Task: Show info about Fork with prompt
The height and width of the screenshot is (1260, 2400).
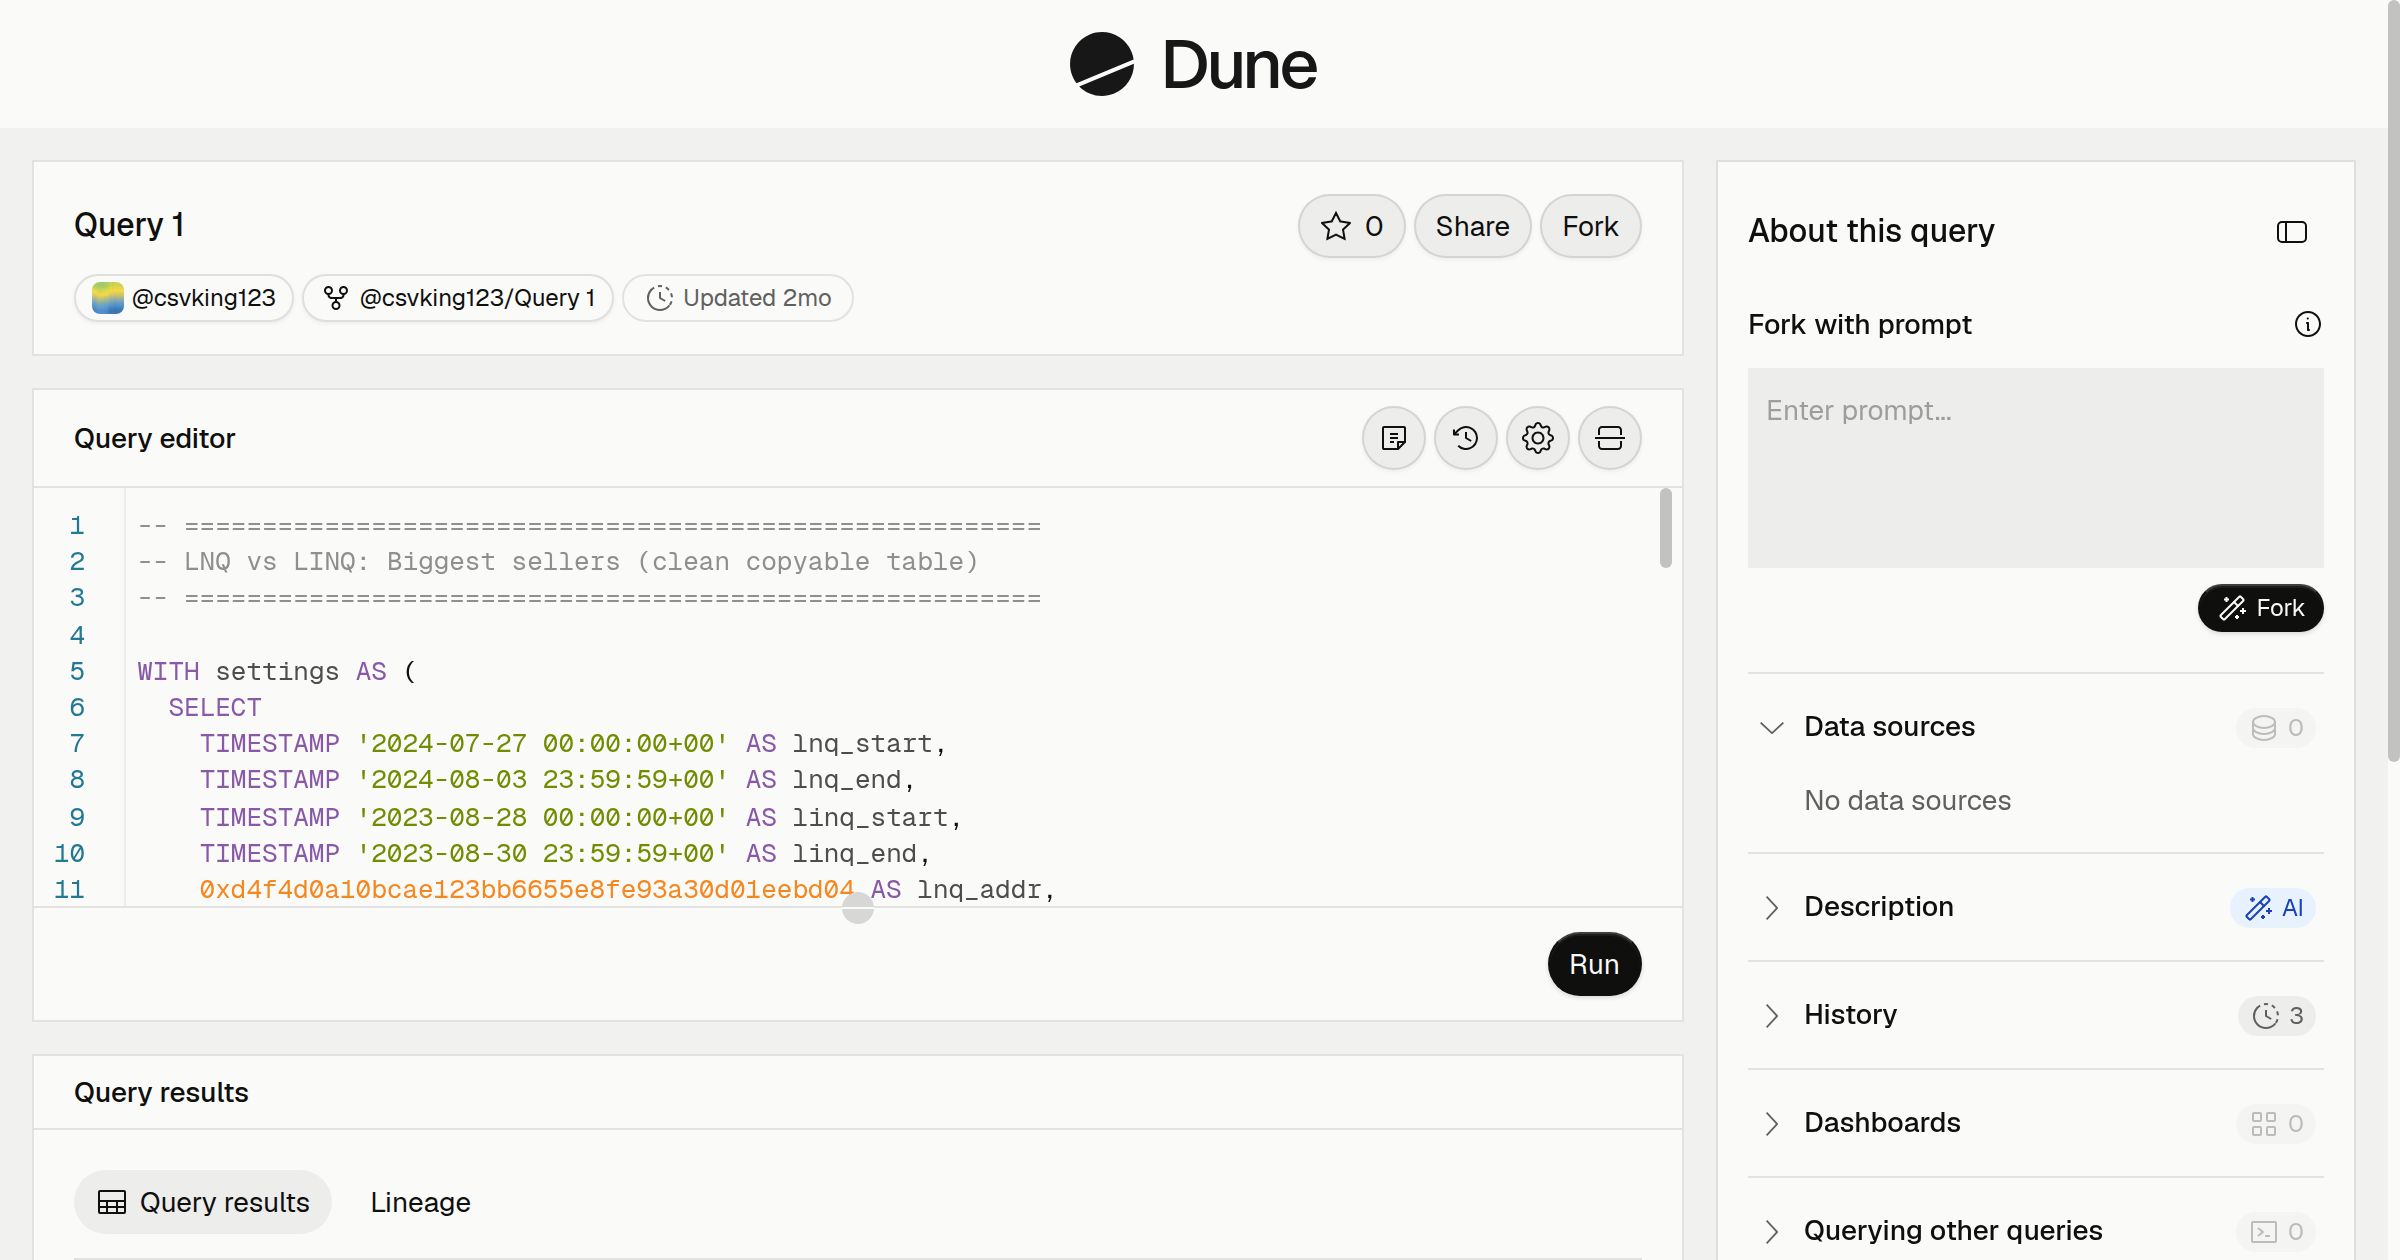Action: pos(2307,324)
